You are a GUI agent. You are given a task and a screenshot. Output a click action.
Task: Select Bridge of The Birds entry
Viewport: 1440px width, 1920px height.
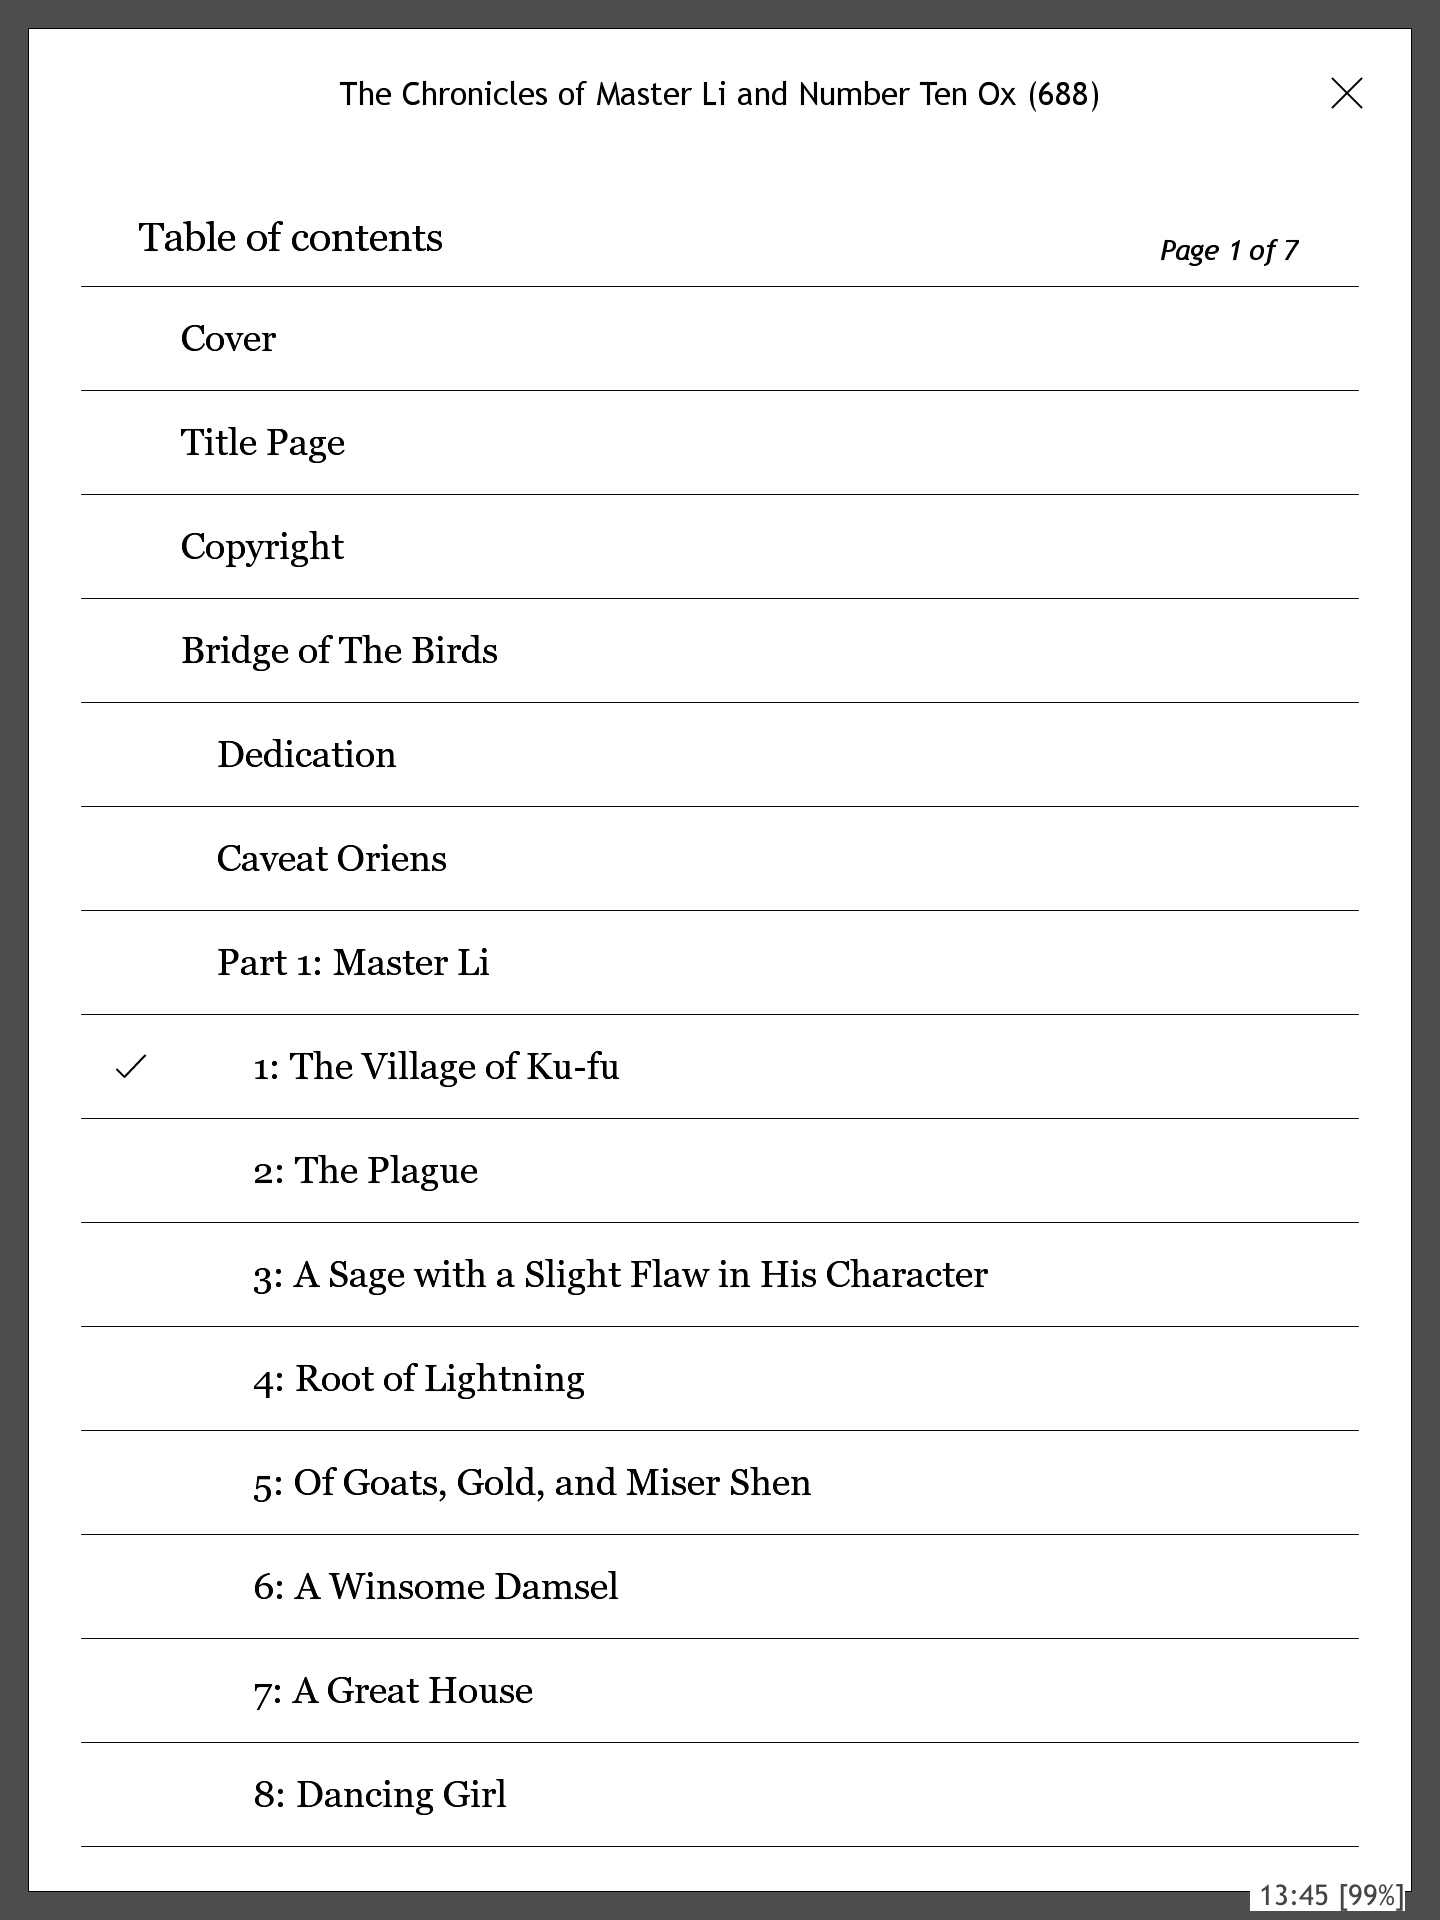339,651
